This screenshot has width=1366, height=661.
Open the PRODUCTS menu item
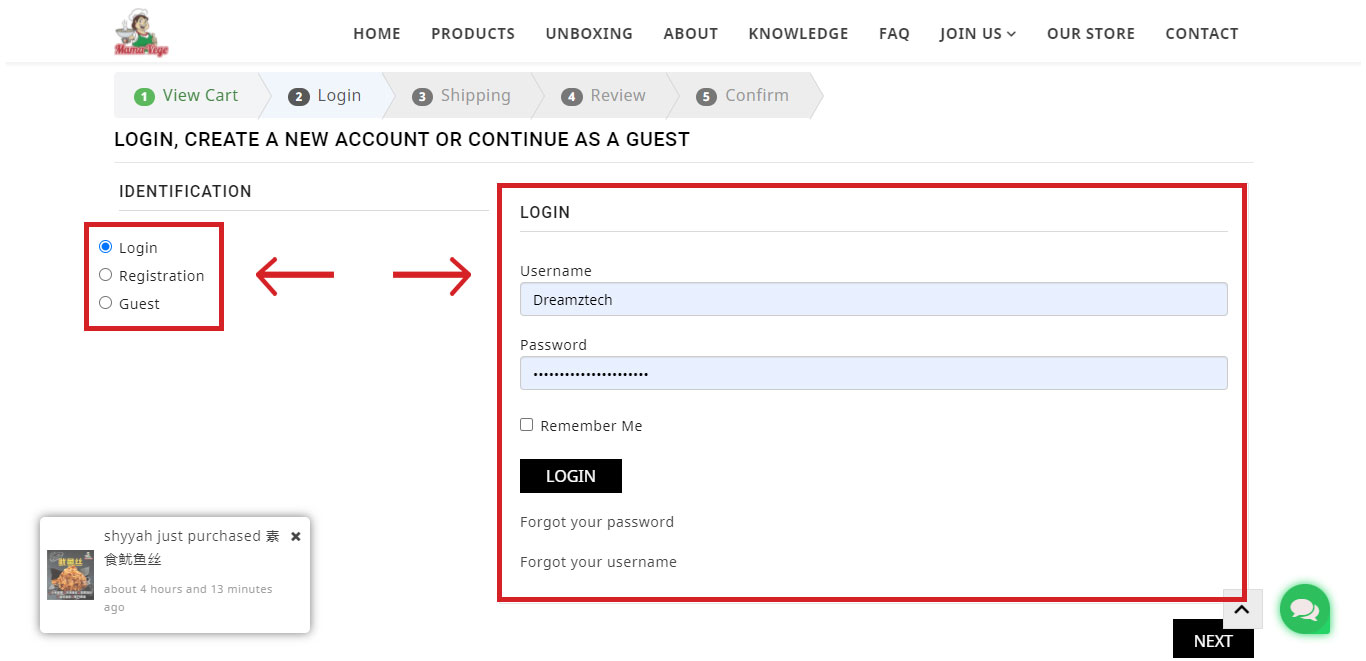[x=472, y=34]
